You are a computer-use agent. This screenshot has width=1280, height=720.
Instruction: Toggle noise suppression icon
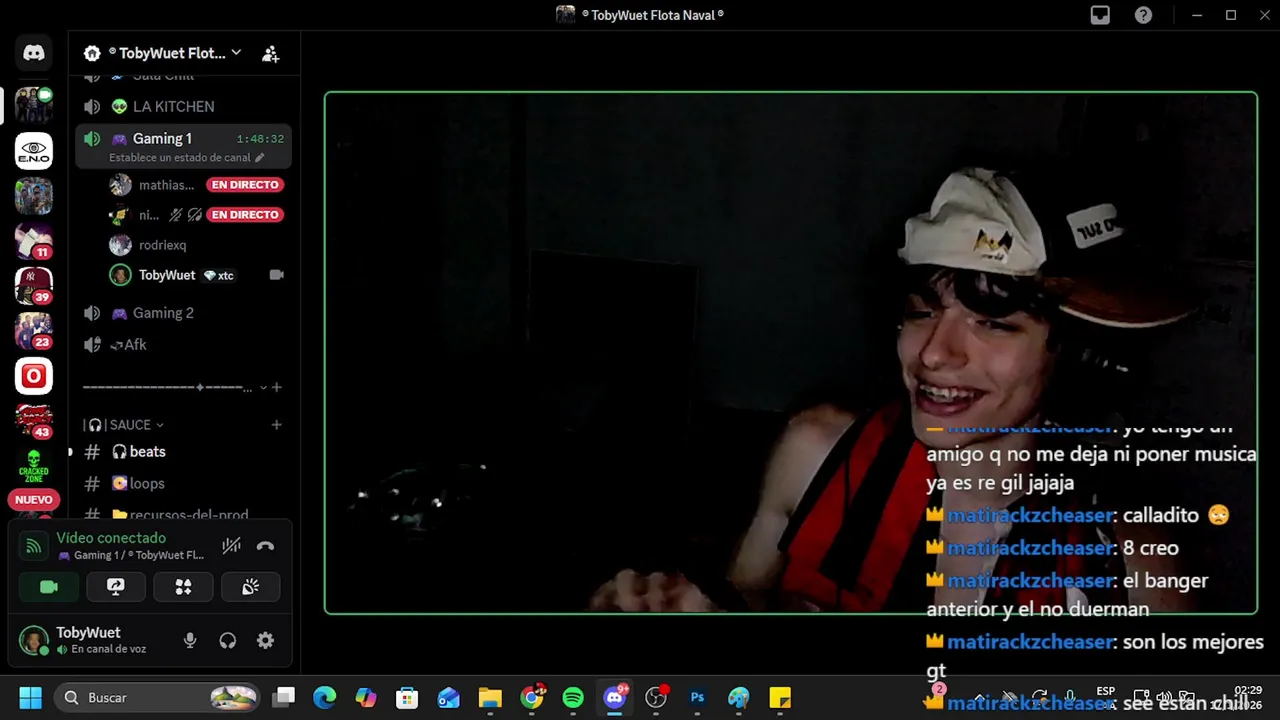(x=231, y=546)
